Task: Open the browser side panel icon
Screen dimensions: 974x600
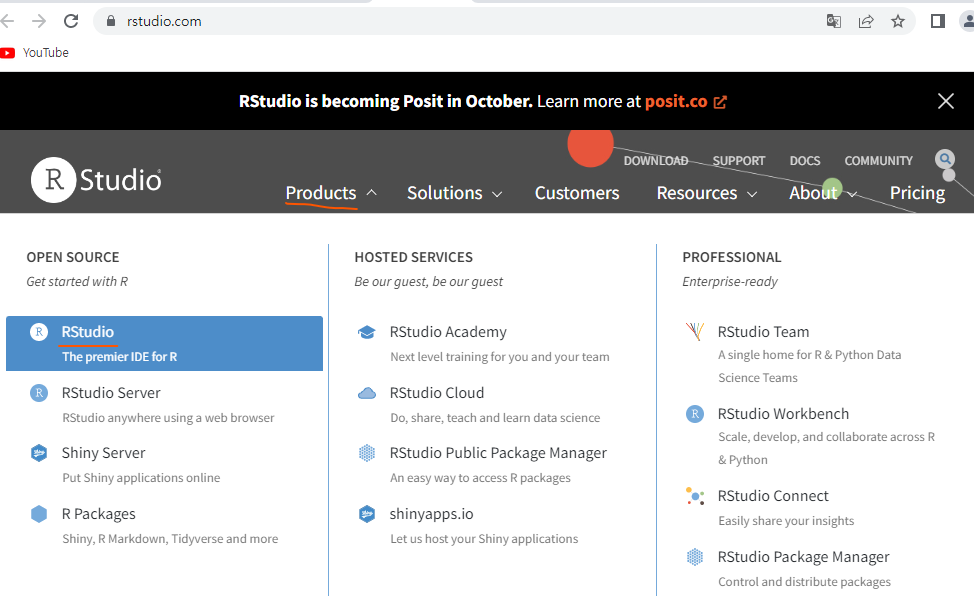Action: pos(938,21)
